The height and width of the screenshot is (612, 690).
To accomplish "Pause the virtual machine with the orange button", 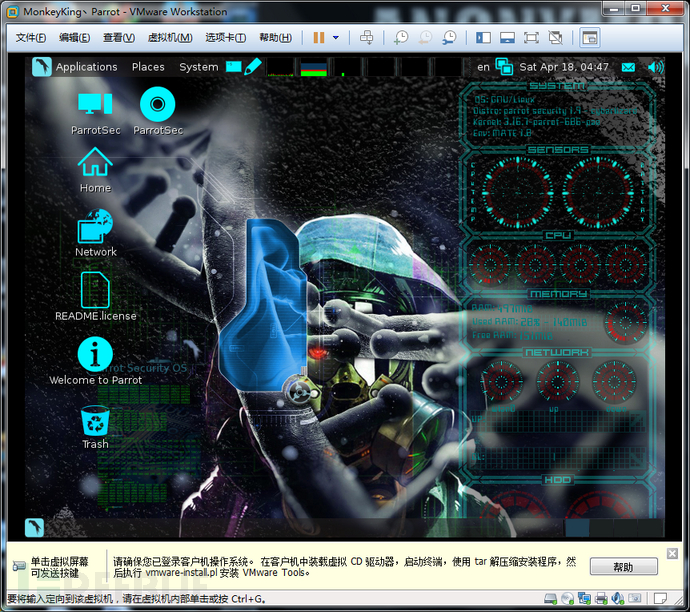I will click(x=319, y=38).
